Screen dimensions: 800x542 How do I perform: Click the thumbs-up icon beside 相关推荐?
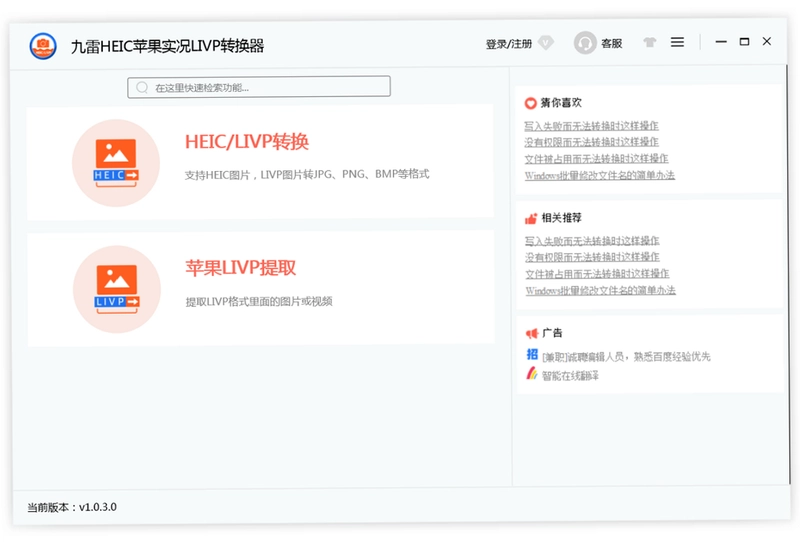(x=531, y=218)
